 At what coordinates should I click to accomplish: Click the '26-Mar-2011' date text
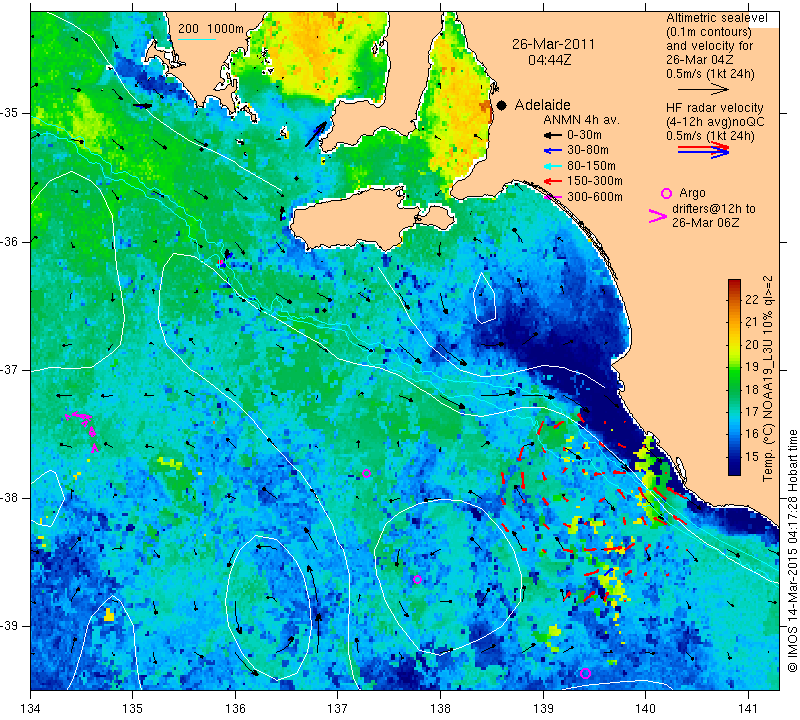[554, 44]
